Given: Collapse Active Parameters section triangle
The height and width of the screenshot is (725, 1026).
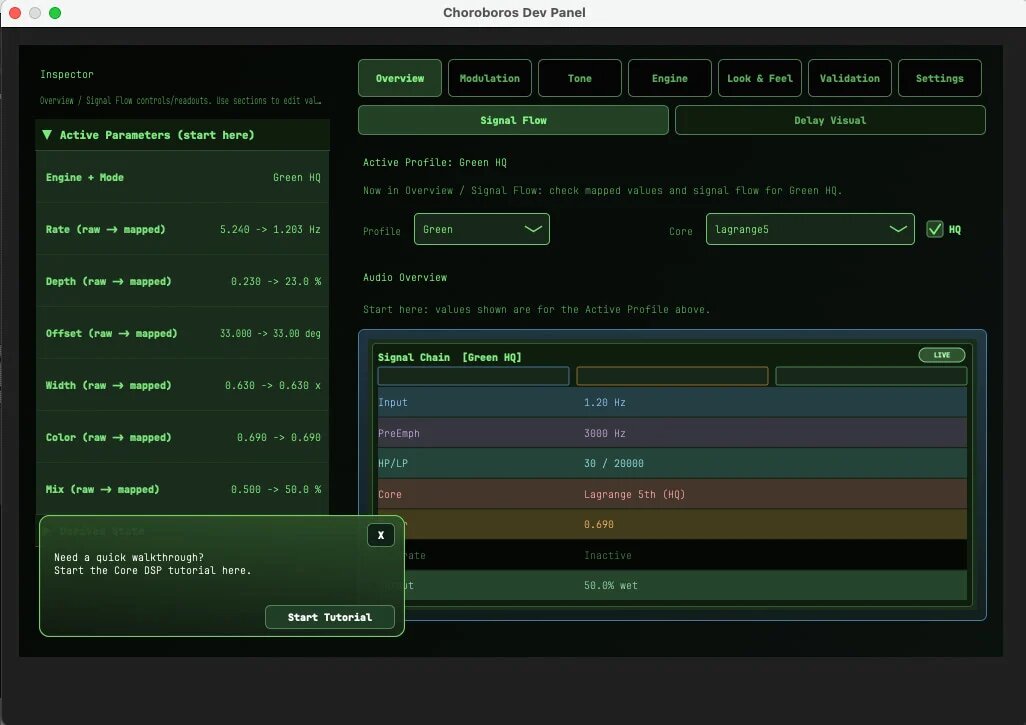Looking at the screenshot, I should click(47, 135).
